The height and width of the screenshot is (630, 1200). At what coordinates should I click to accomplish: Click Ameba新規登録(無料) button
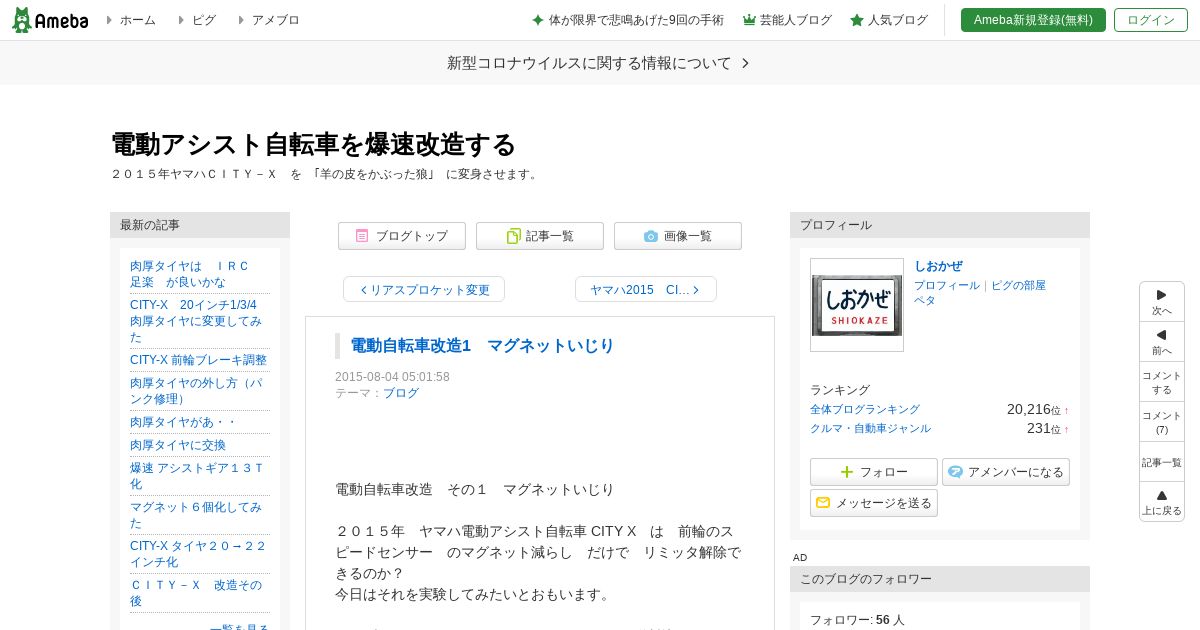point(1033,20)
